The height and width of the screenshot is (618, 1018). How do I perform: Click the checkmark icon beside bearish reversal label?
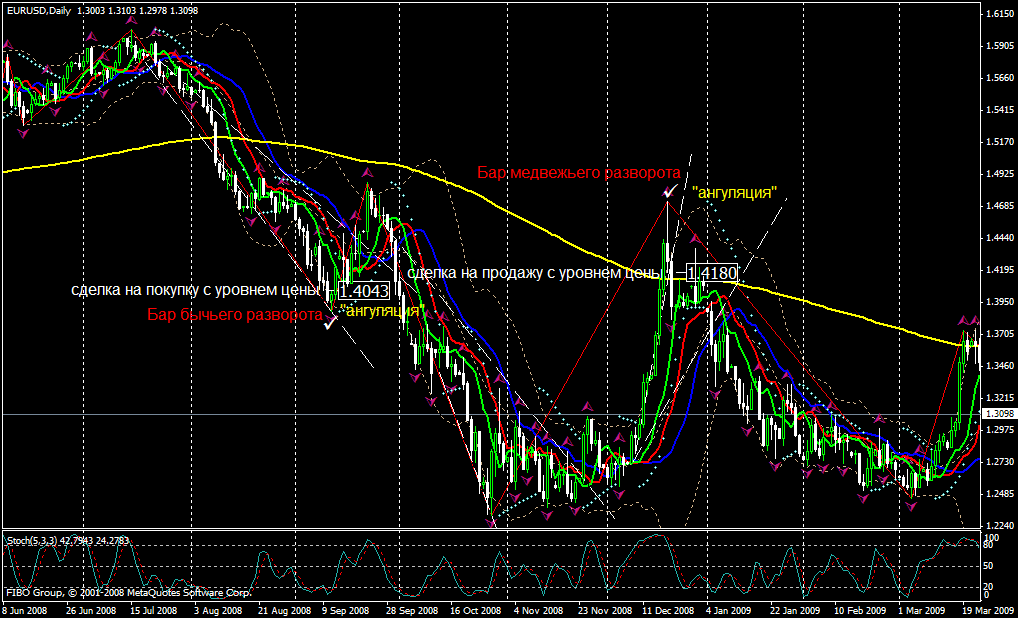669,191
